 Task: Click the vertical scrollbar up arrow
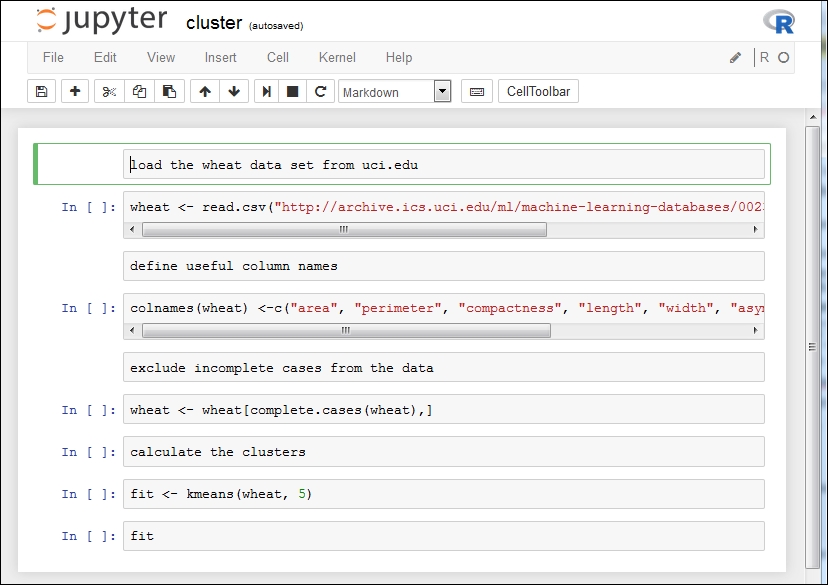click(813, 117)
